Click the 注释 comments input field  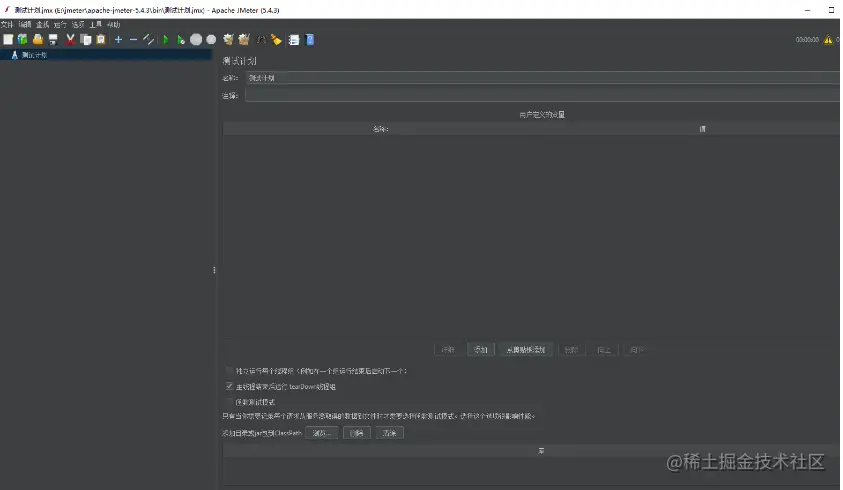tap(542, 95)
